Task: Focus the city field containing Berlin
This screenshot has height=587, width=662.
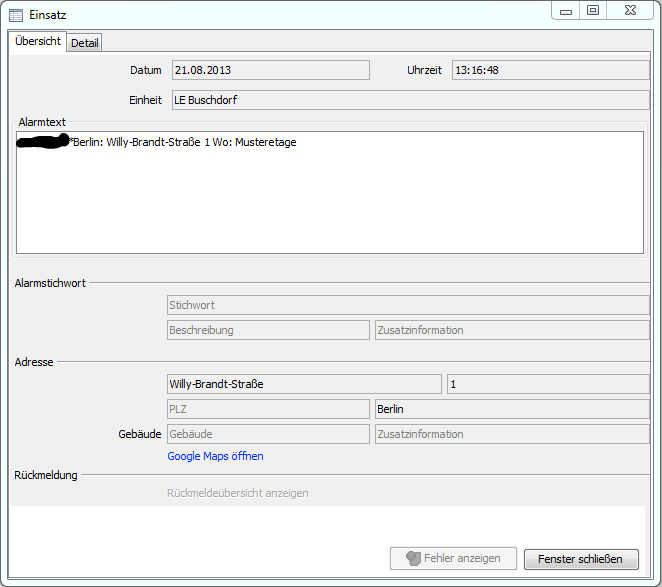Action: tap(512, 409)
